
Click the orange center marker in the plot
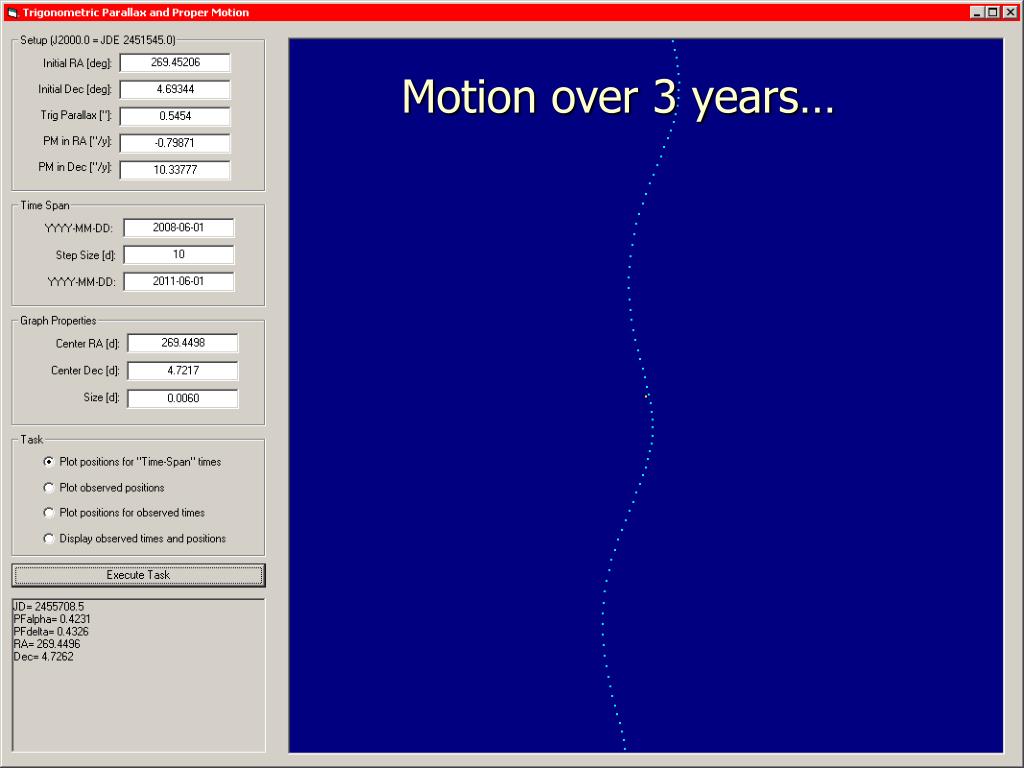point(647,396)
